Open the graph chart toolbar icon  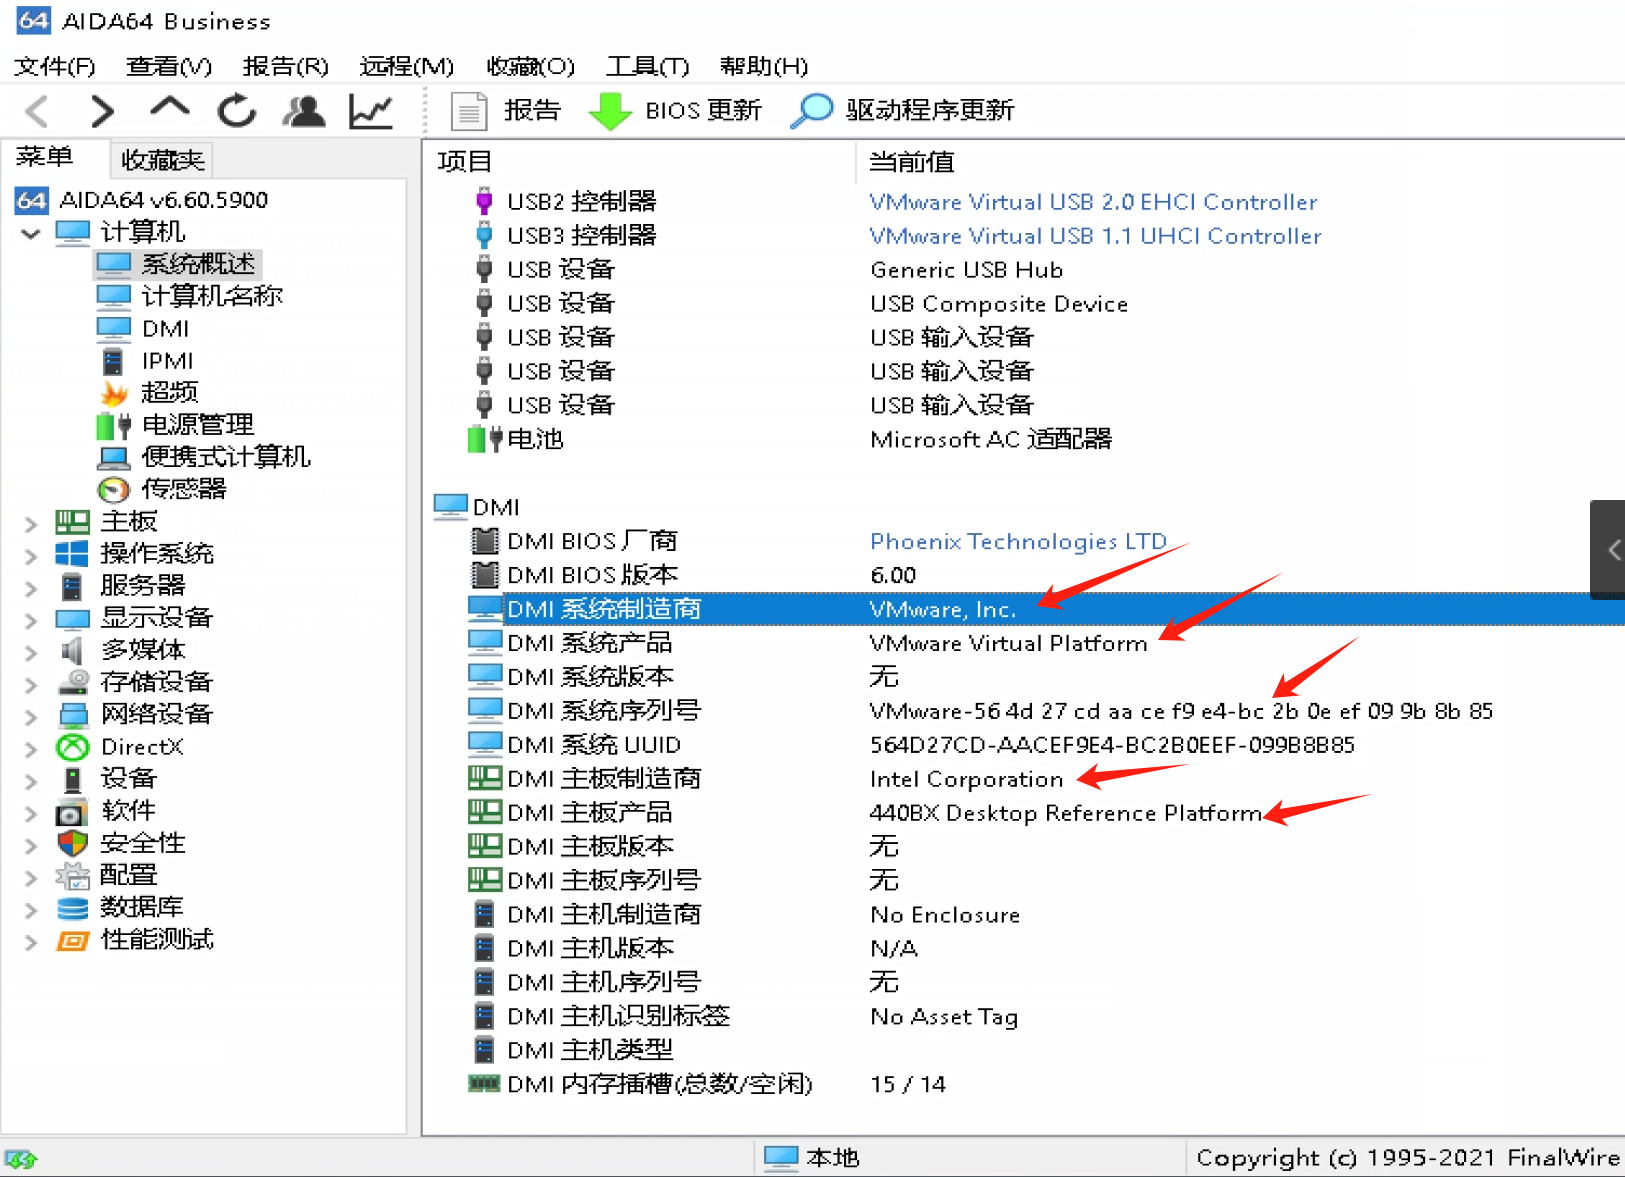[x=370, y=110]
